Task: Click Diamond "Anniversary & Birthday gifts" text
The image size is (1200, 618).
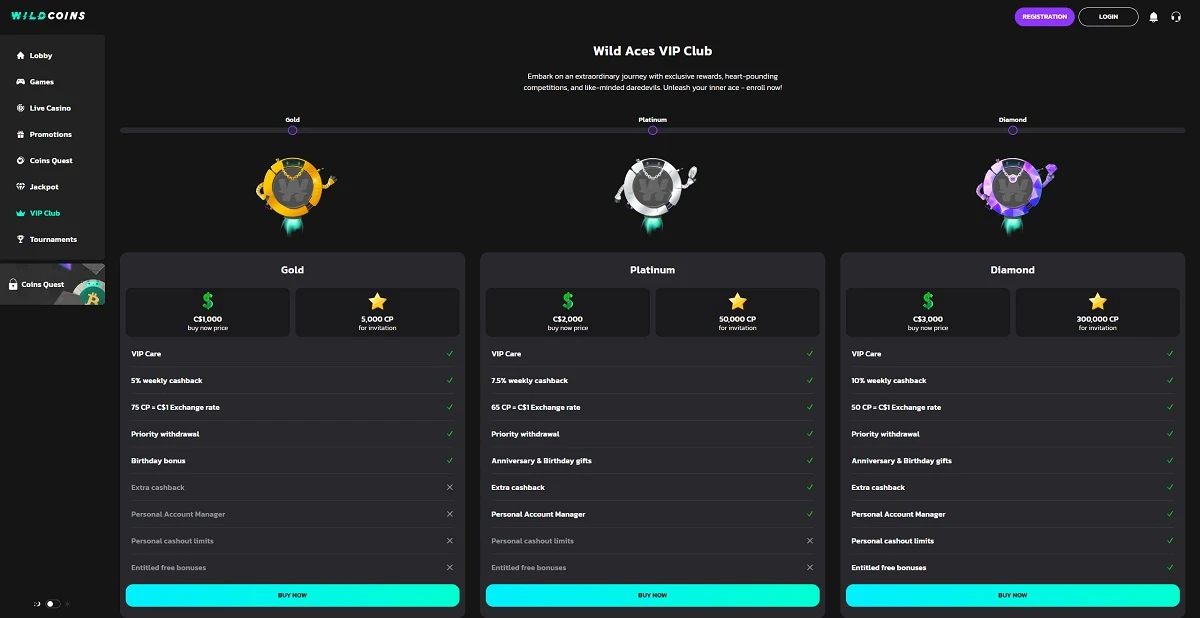Action: (901, 461)
